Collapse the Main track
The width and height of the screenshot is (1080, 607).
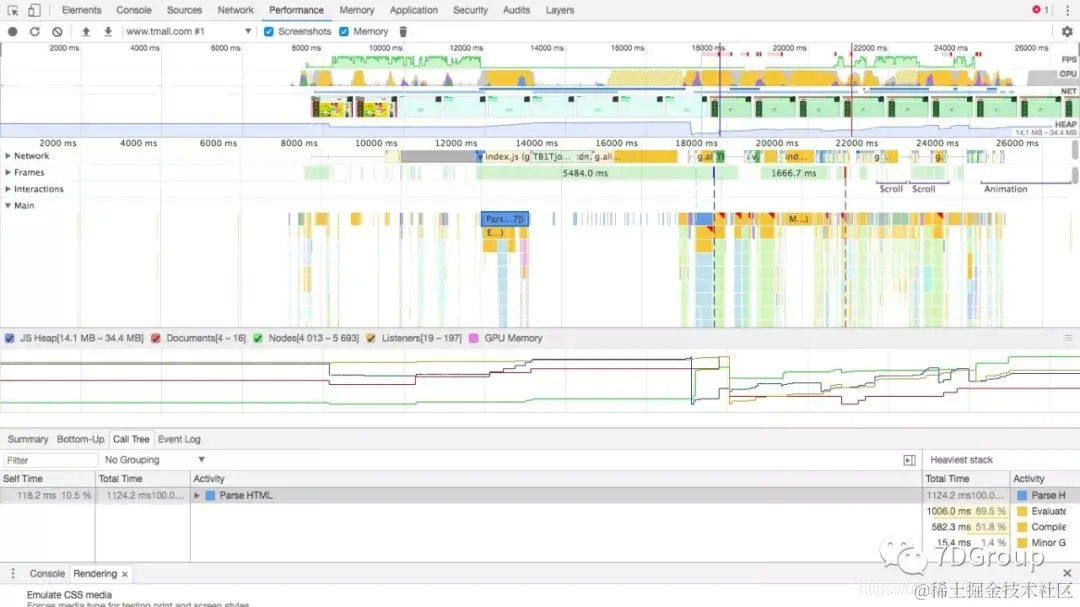coord(8,205)
